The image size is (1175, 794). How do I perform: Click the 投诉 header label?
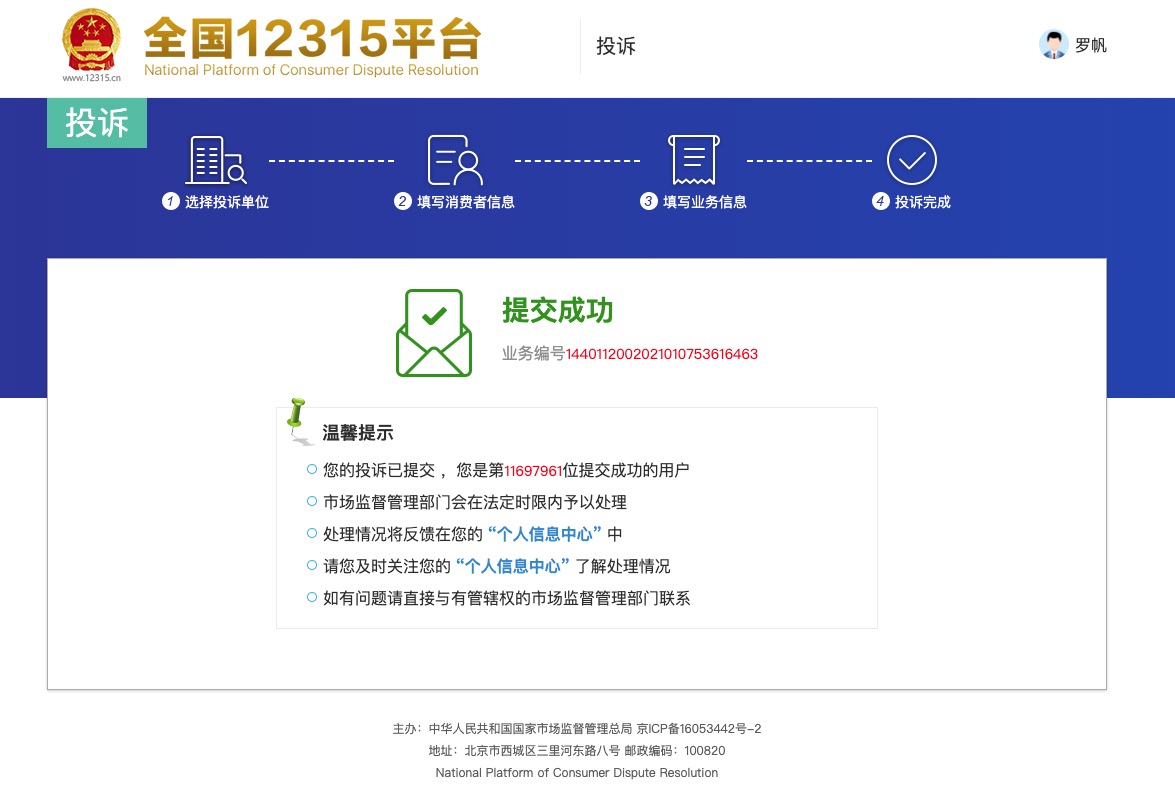click(x=616, y=46)
